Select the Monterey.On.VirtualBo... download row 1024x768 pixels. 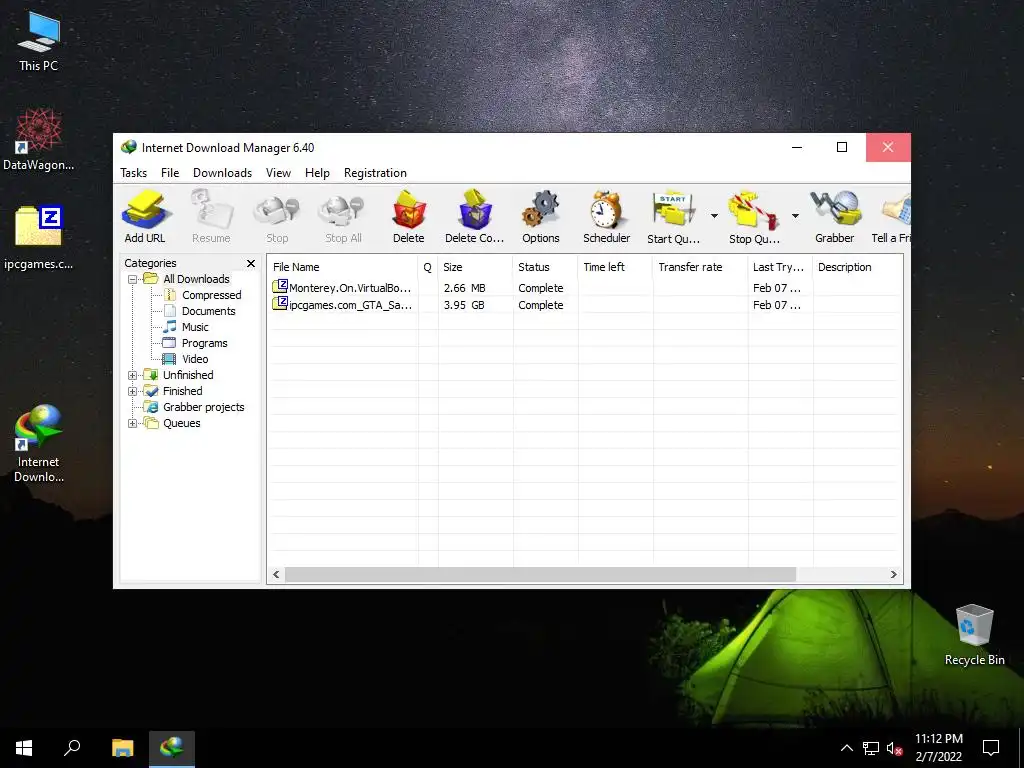(584, 288)
